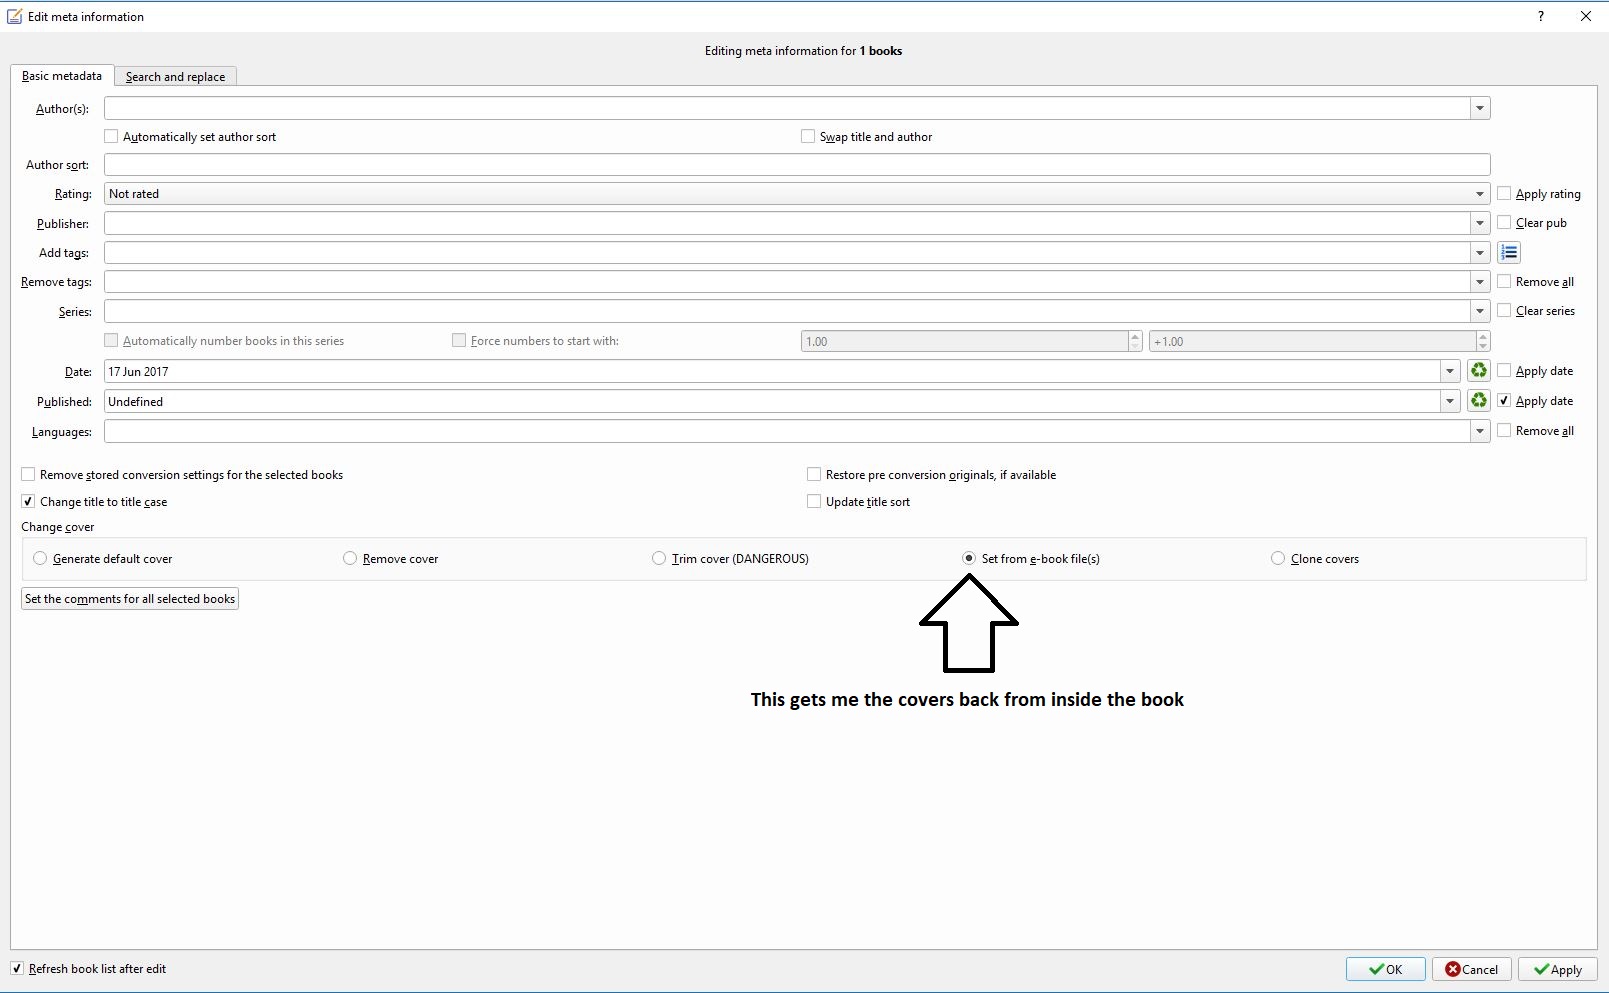Enable the Apply rating checkbox
The width and height of the screenshot is (1609, 993).
click(x=1504, y=193)
